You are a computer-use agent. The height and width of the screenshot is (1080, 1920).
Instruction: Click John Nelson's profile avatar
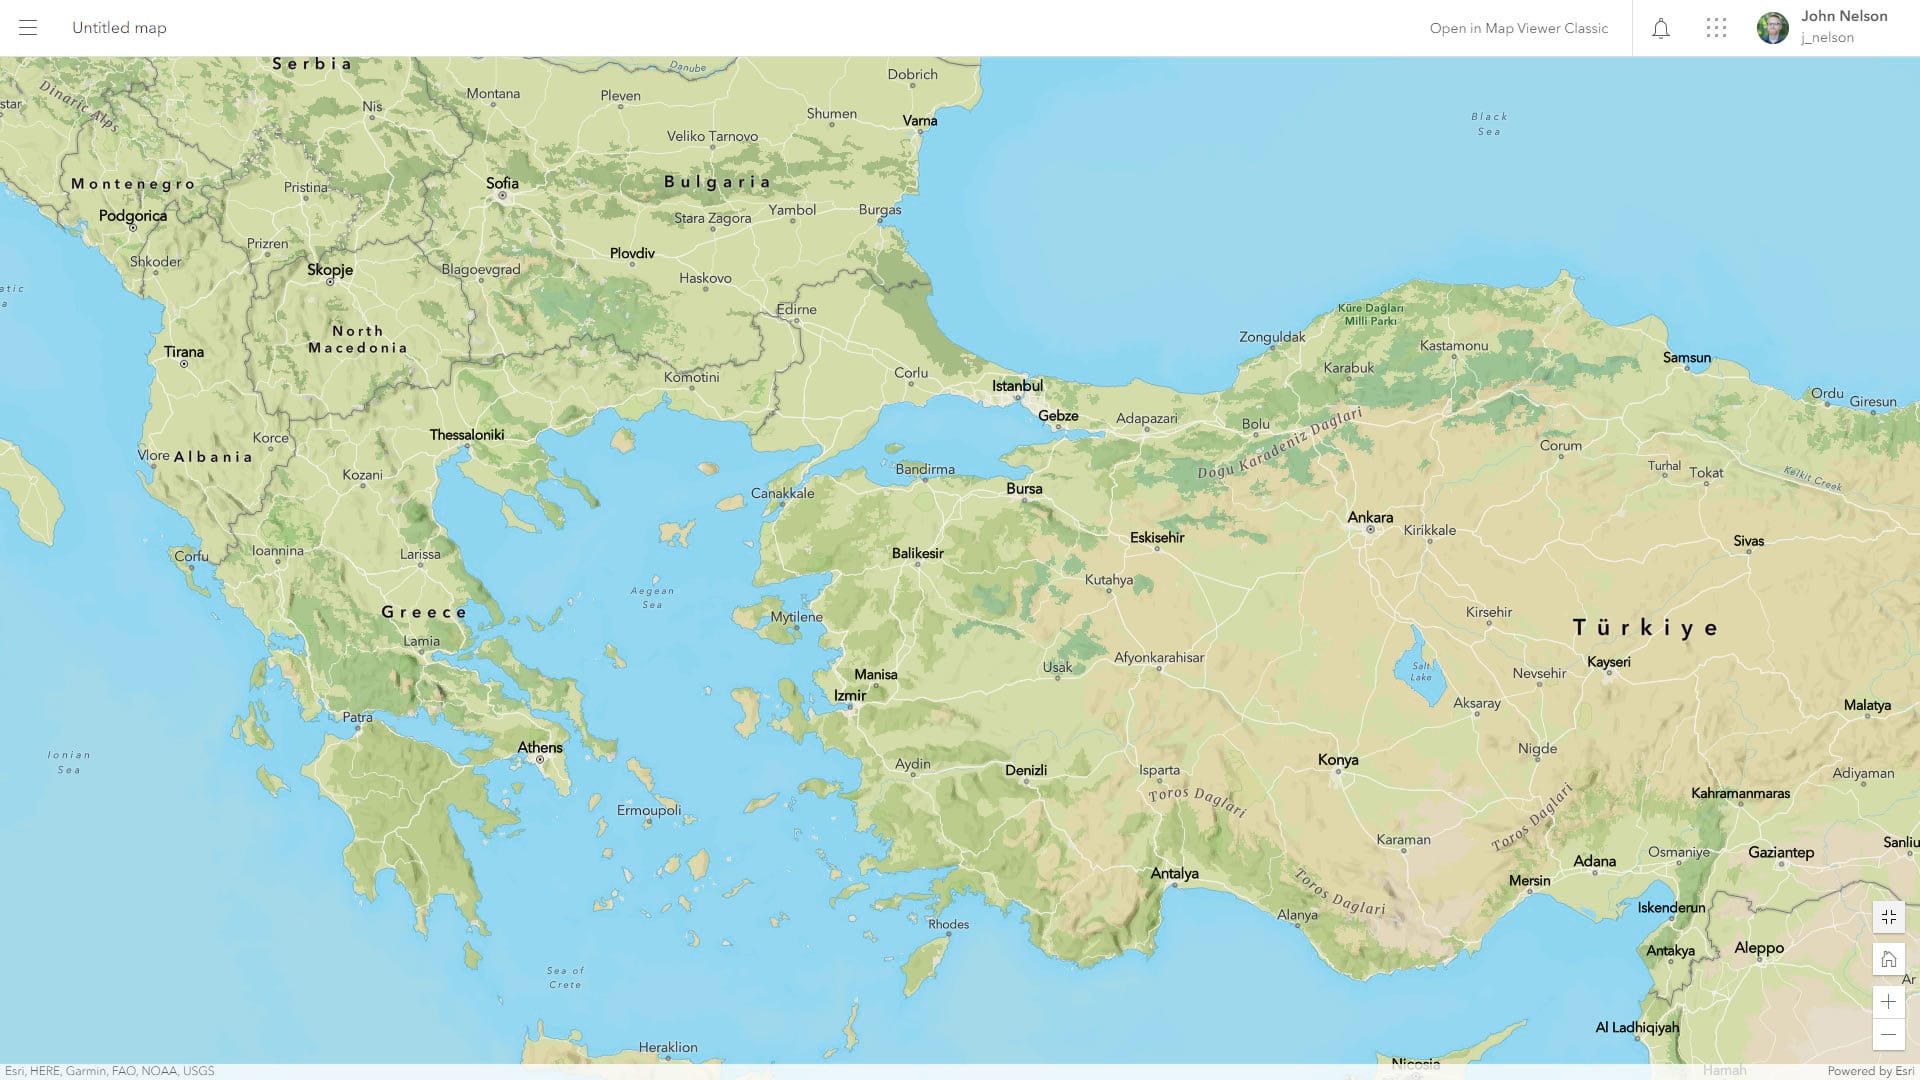(x=1772, y=28)
